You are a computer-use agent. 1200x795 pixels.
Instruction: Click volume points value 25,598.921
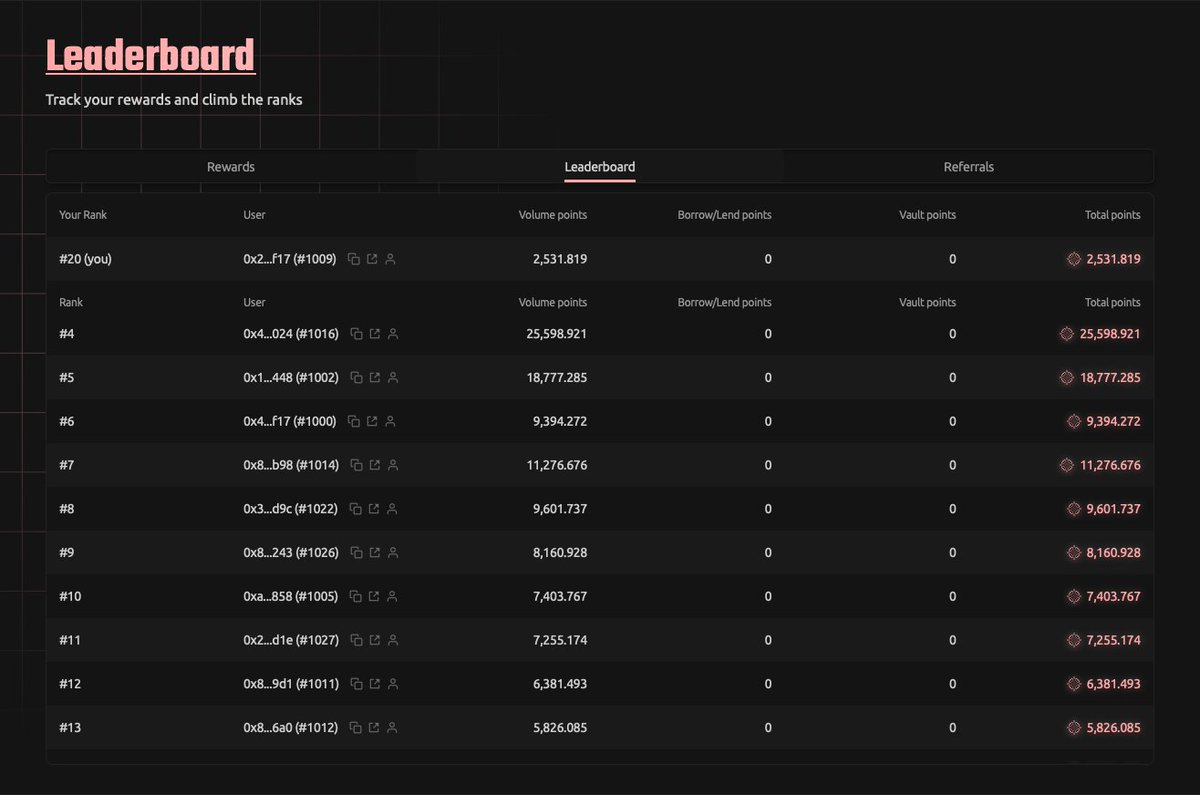pyautogui.click(x=557, y=334)
